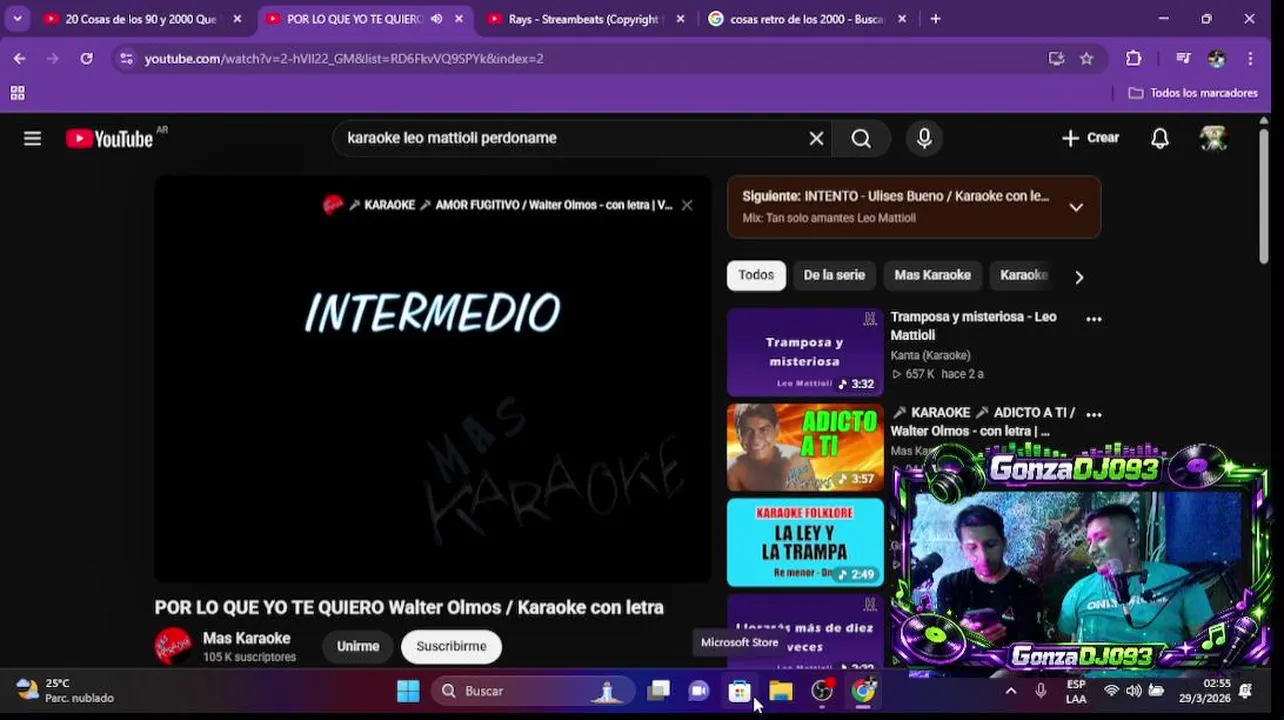Install app icon in address bar
This screenshot has width=1284, height=720.
coord(1056,59)
